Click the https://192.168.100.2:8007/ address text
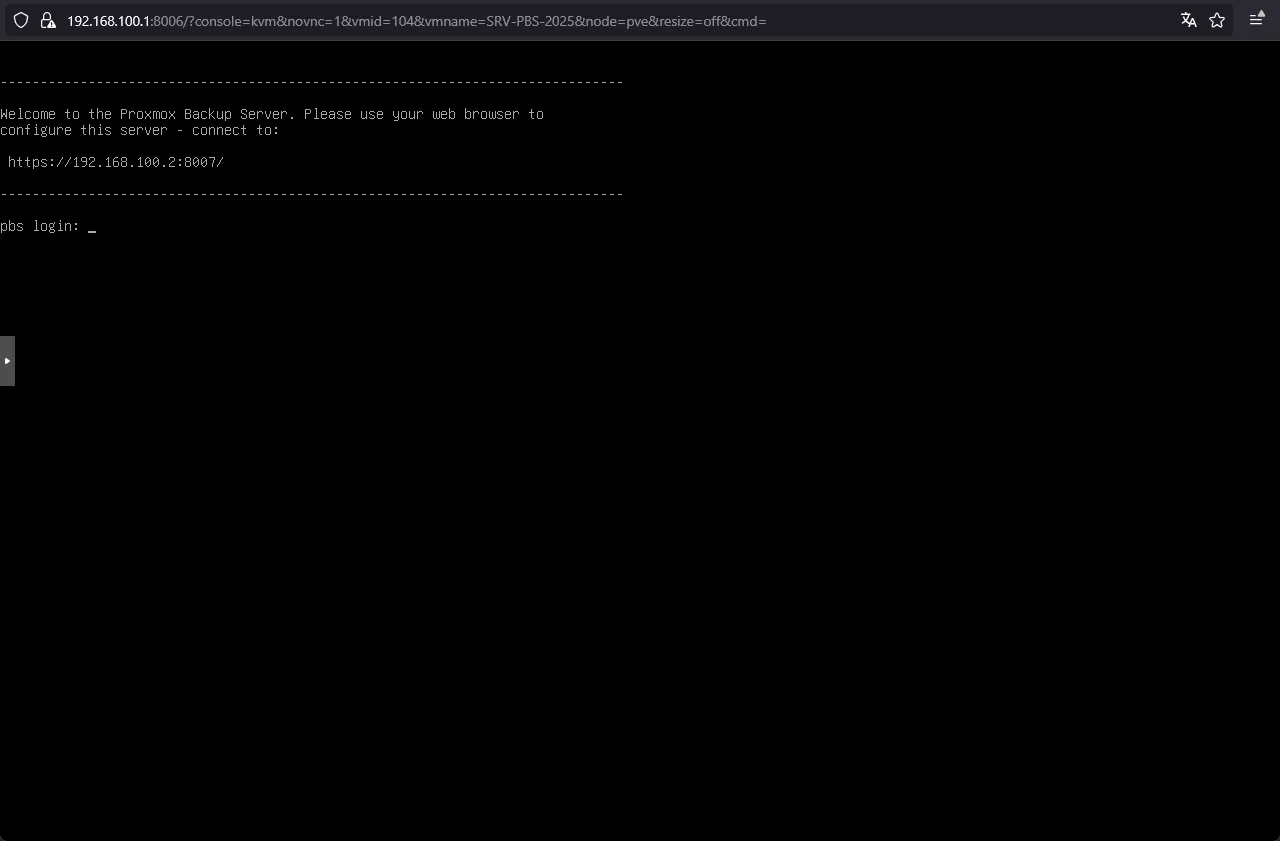The height and width of the screenshot is (841, 1280). click(115, 162)
